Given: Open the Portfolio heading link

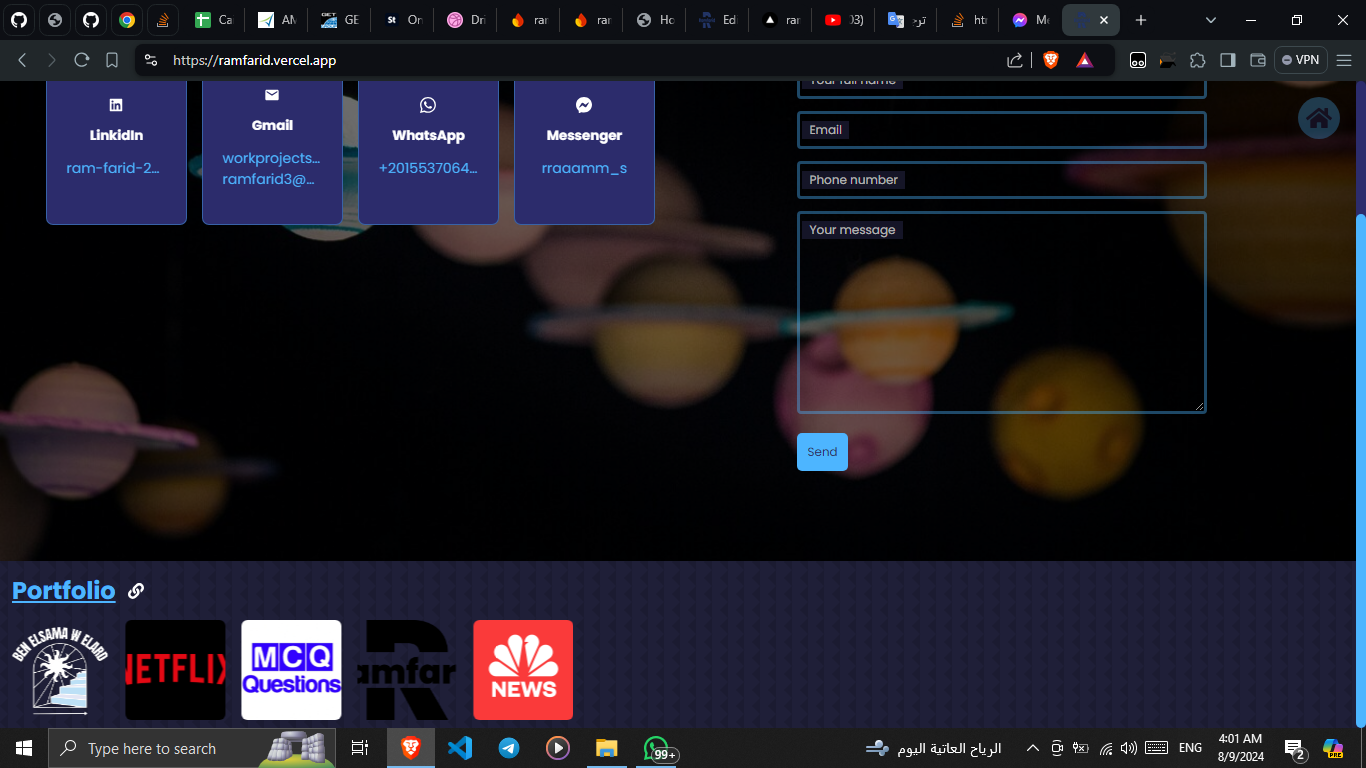Looking at the screenshot, I should tap(64, 591).
